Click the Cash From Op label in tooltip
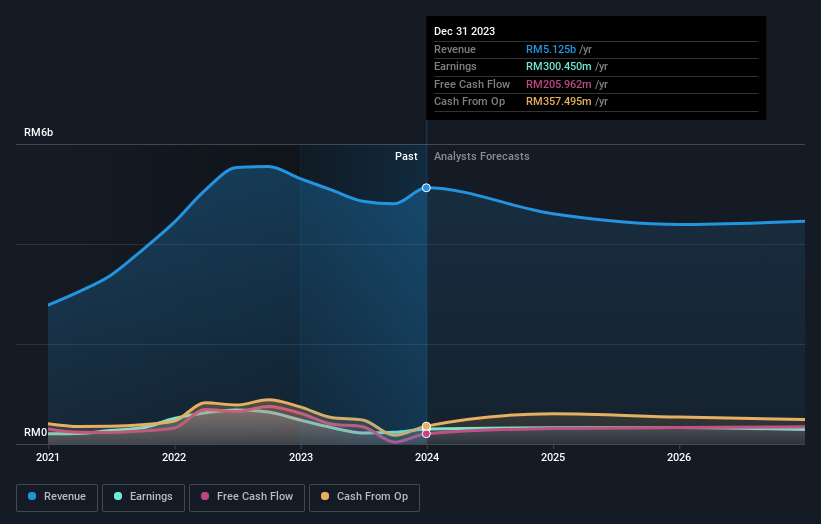821x524 pixels. [470, 102]
